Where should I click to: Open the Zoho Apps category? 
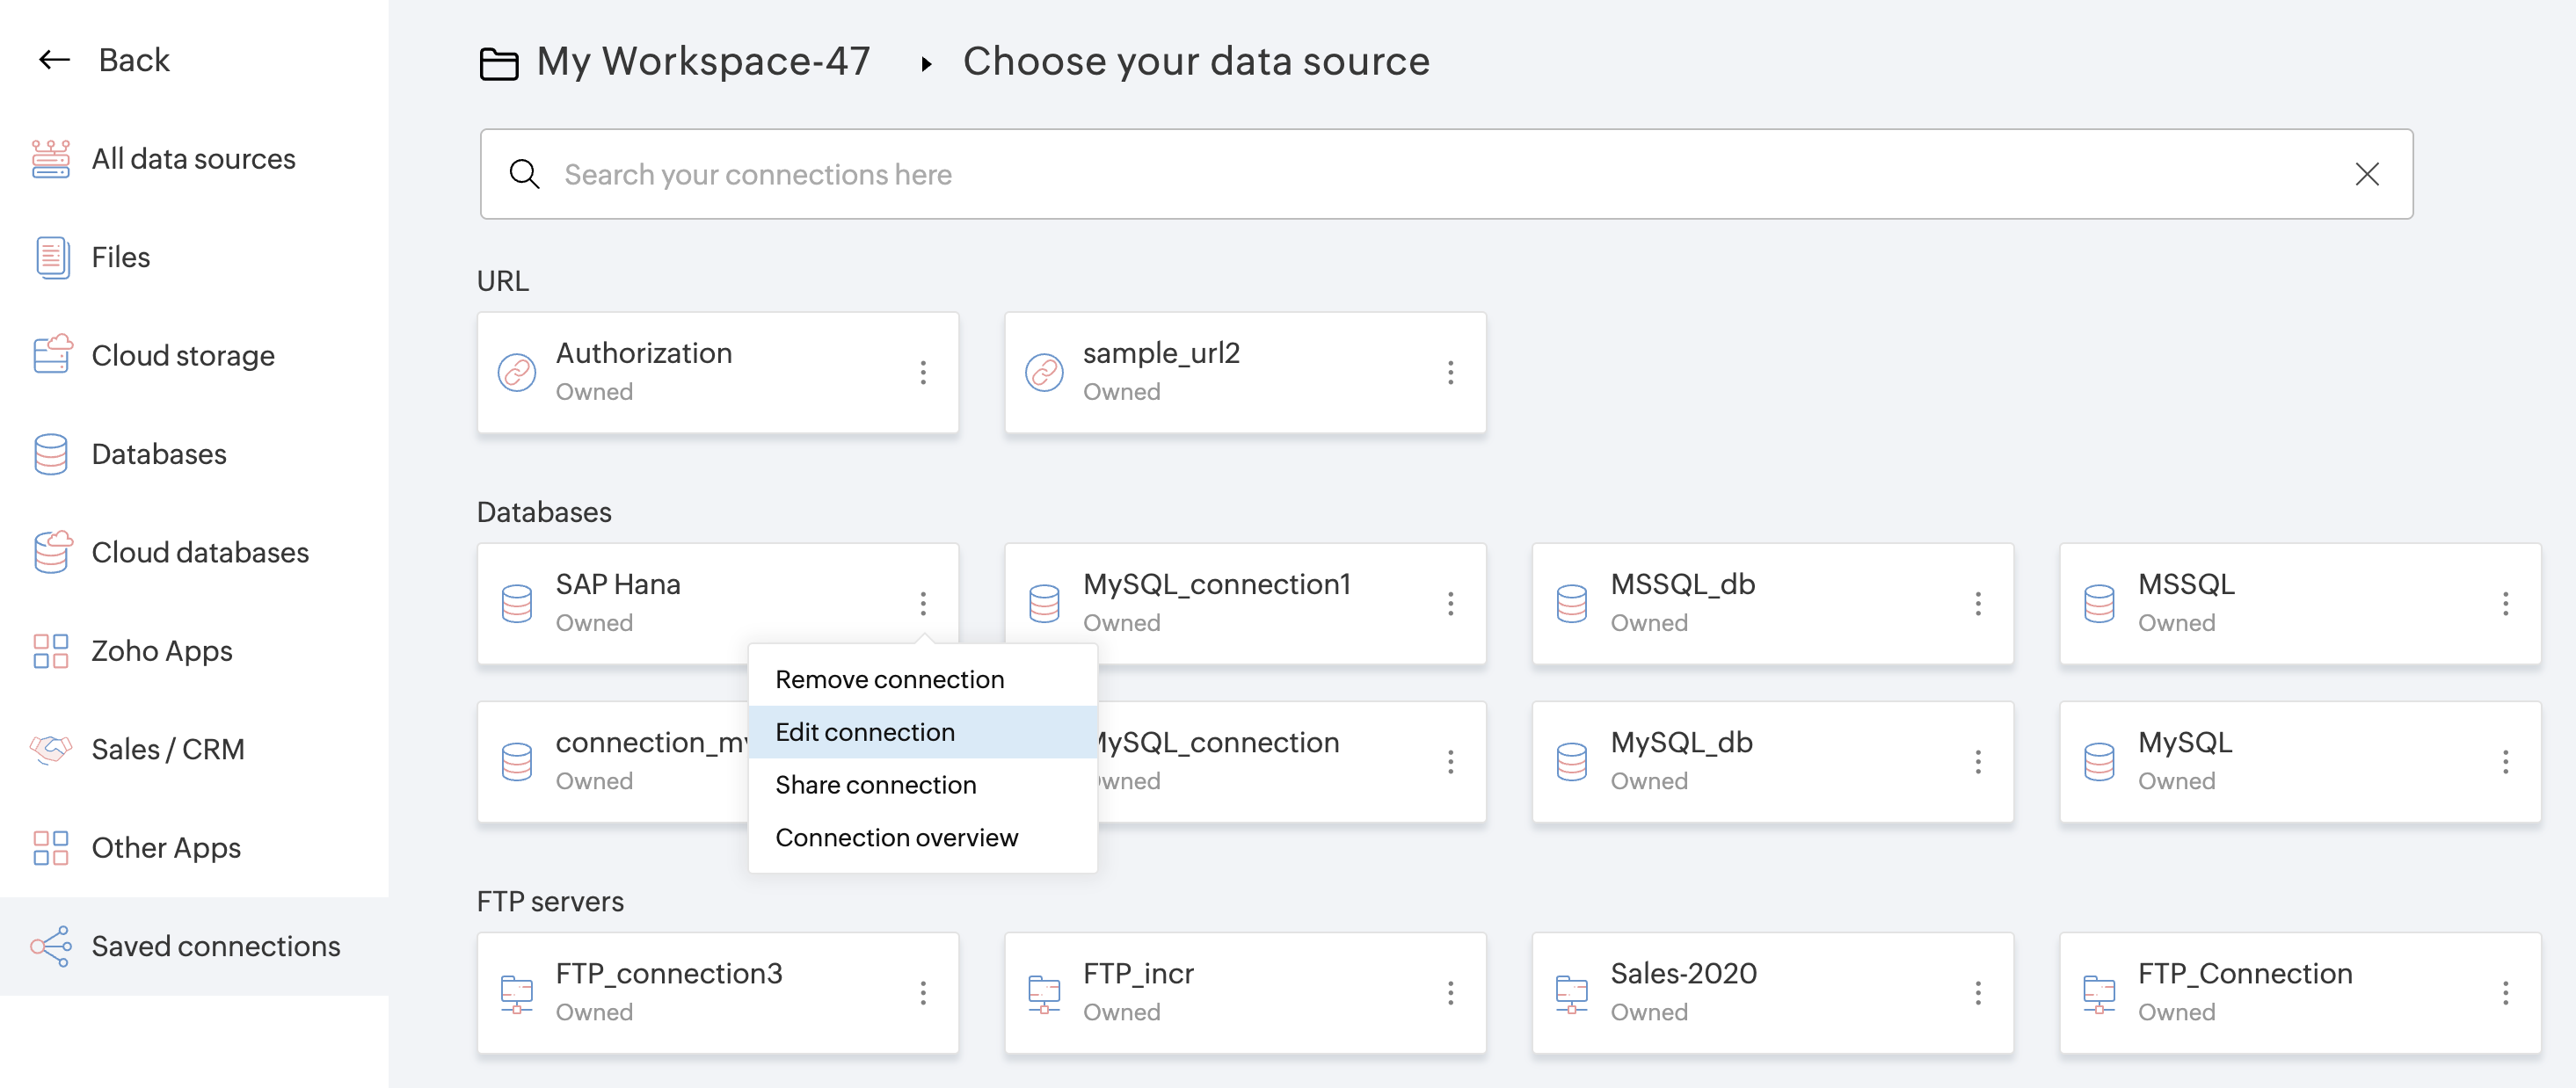161,651
